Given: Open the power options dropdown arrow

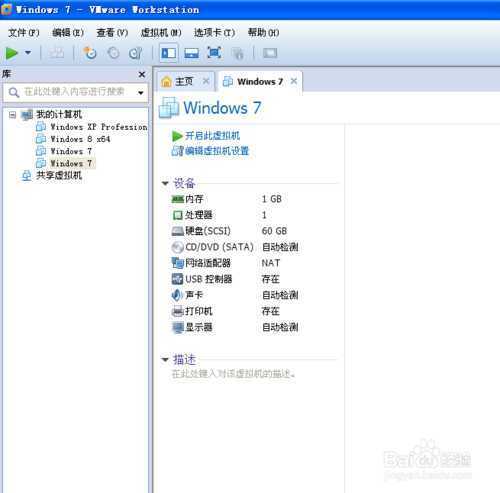Looking at the screenshot, I should (28, 53).
